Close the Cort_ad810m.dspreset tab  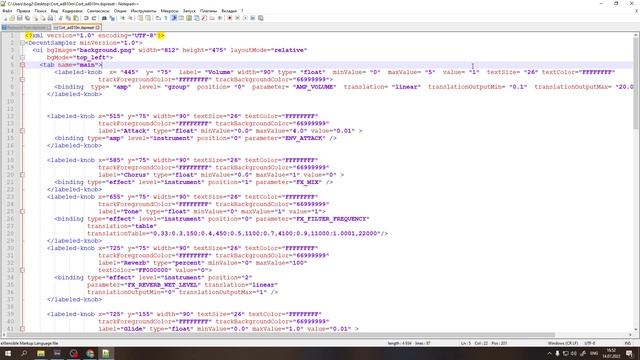98,28
